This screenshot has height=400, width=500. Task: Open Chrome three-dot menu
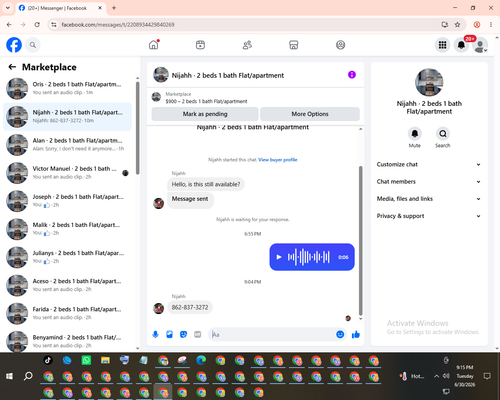(x=491, y=24)
